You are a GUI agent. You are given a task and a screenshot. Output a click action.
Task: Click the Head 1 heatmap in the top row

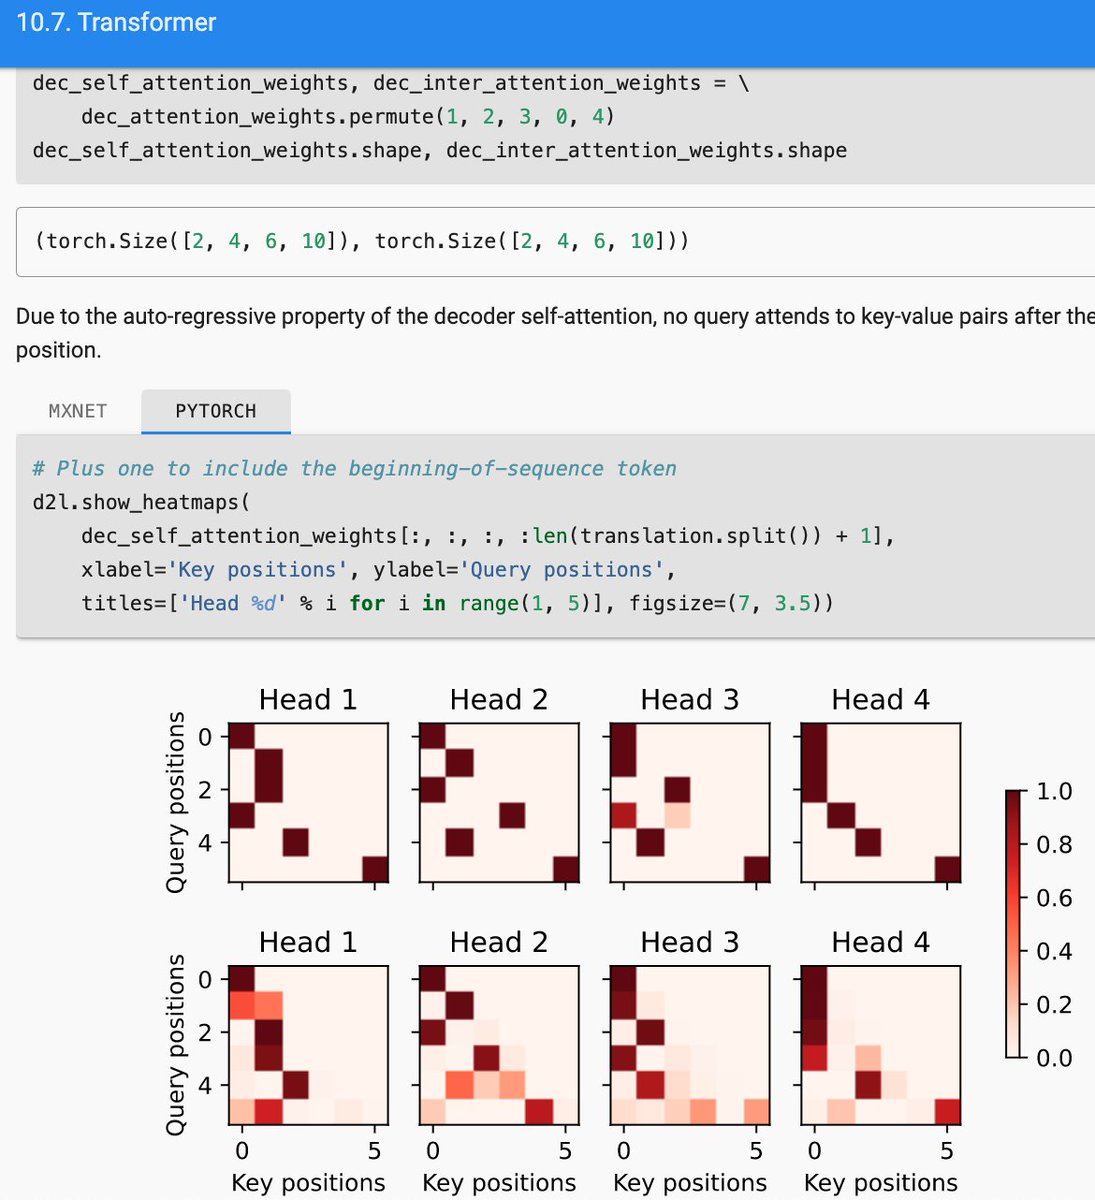pyautogui.click(x=307, y=800)
